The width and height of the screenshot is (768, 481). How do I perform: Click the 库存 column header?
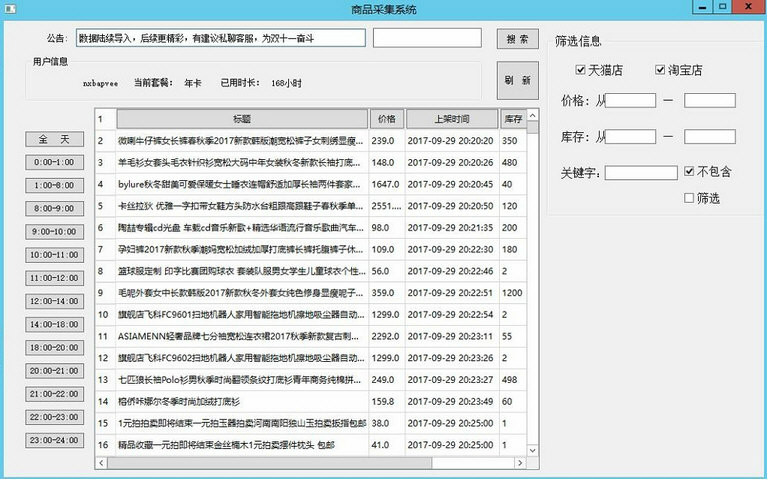(x=512, y=119)
